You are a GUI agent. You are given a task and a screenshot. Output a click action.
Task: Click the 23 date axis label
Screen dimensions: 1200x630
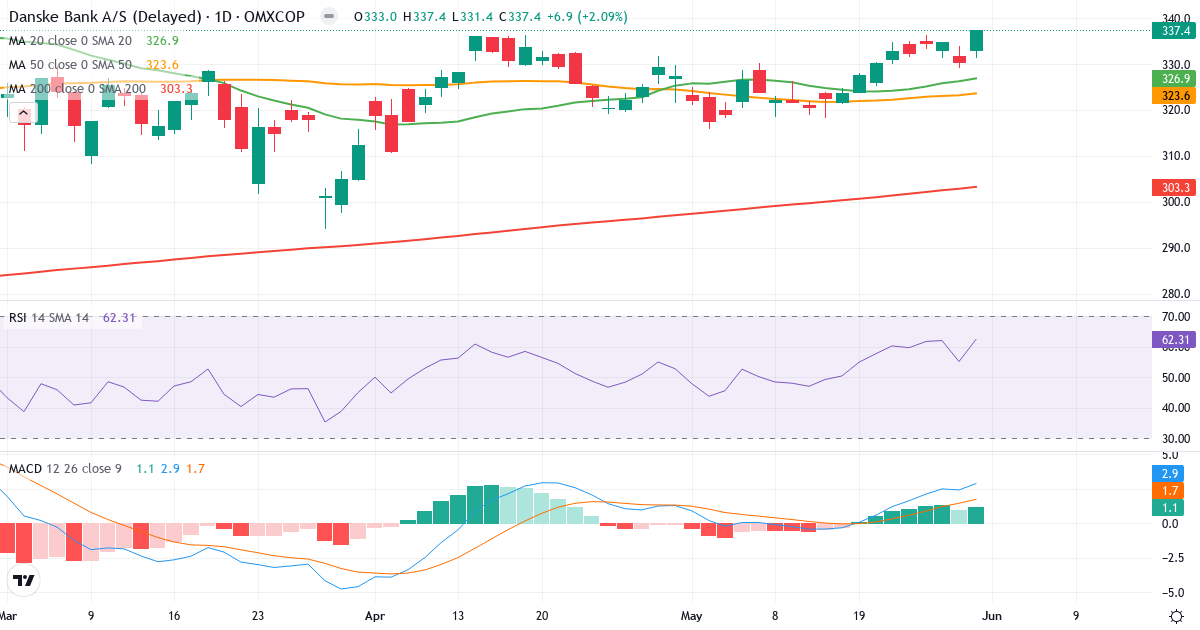click(258, 616)
